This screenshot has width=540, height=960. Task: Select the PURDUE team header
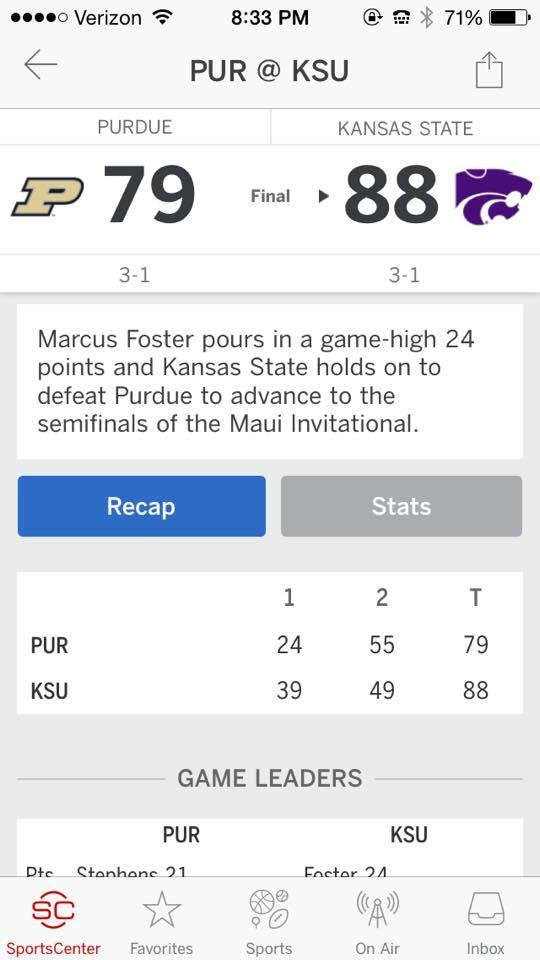[135, 127]
